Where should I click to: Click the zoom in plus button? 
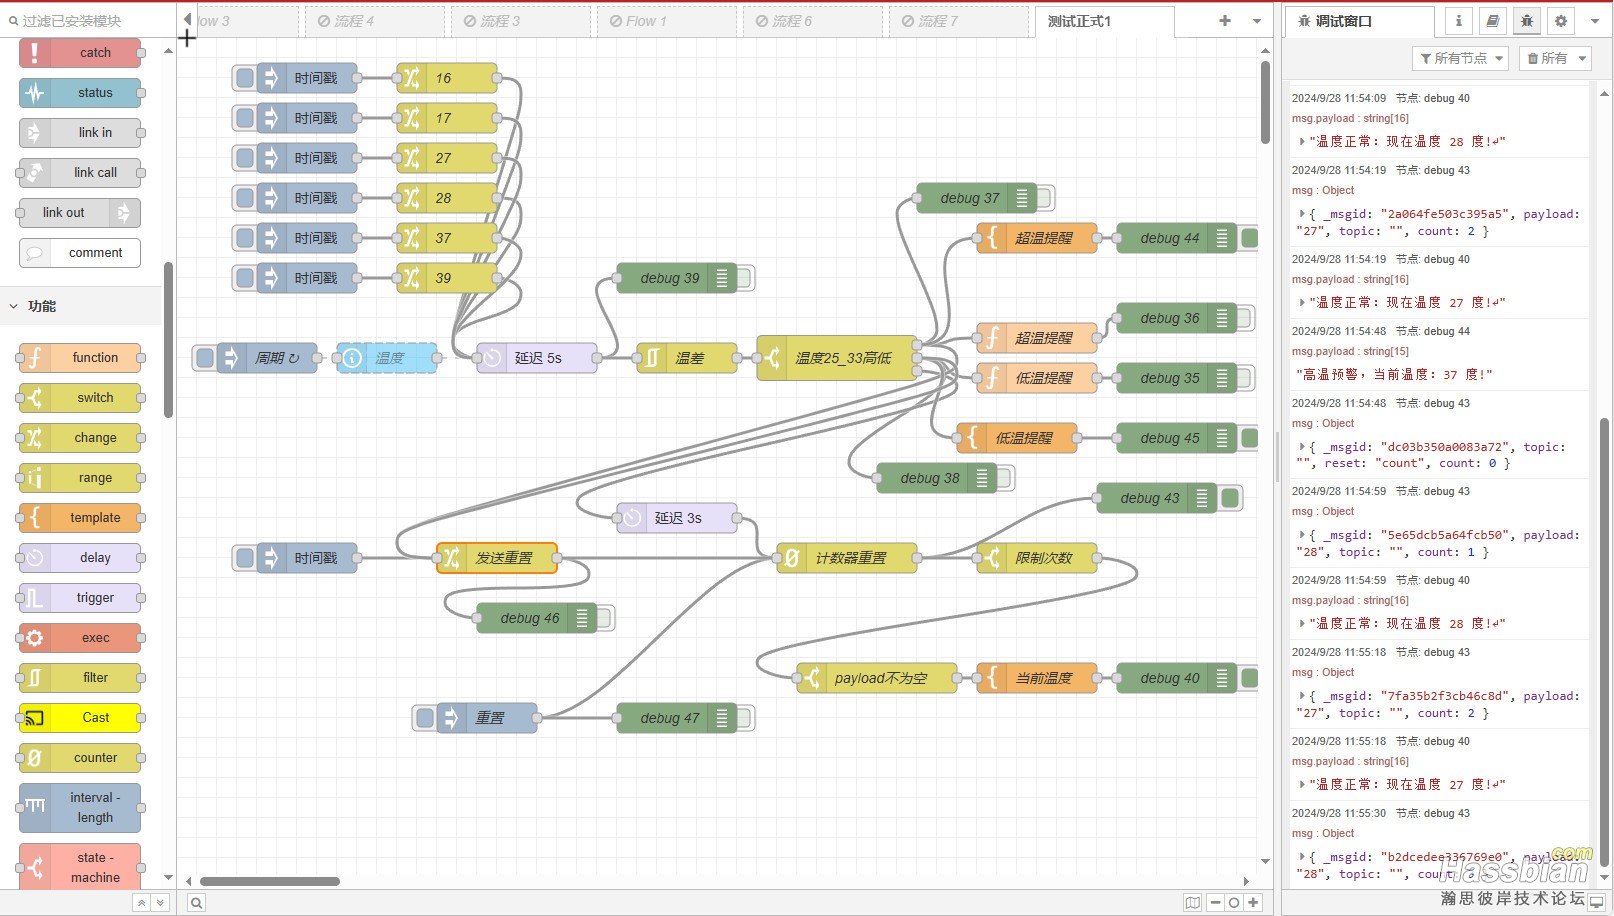[1253, 903]
